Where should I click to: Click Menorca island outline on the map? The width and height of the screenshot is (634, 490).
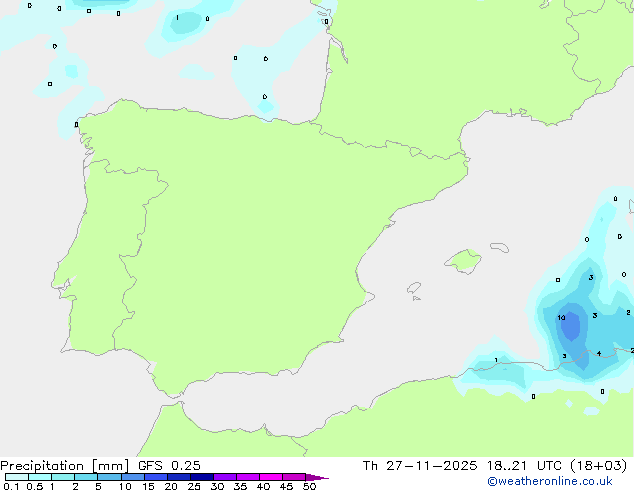[x=499, y=247]
